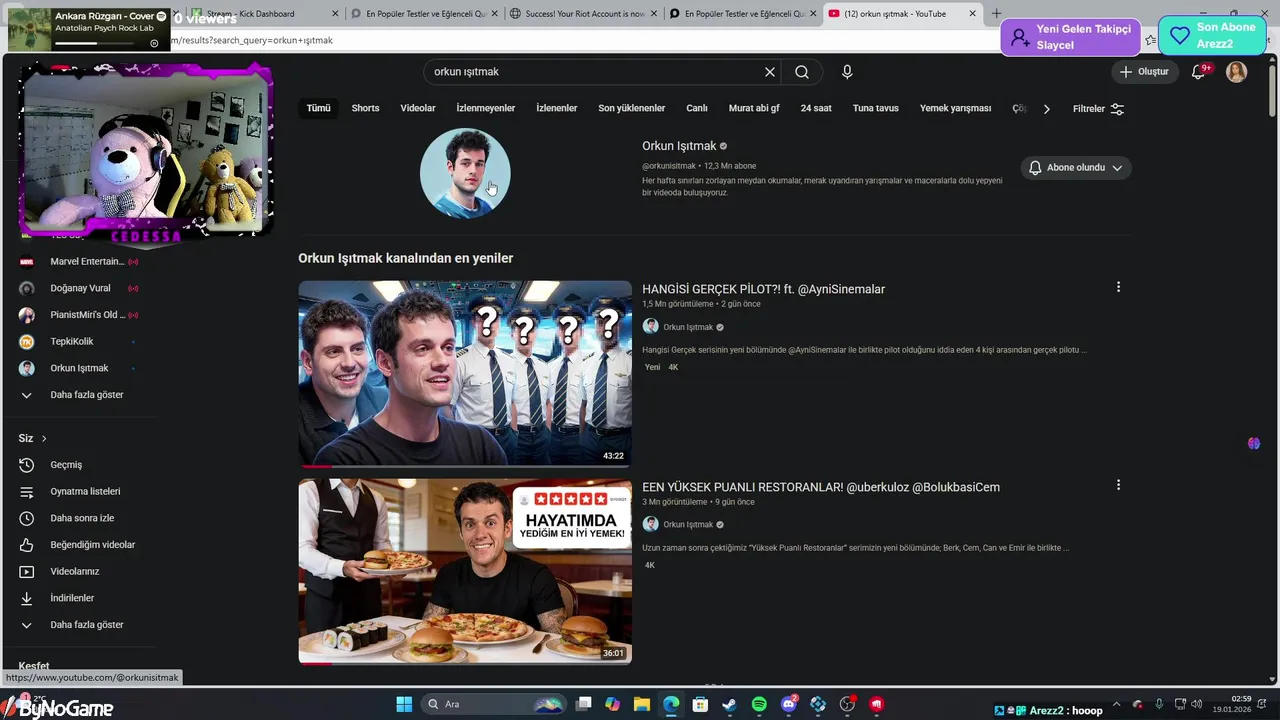Open the Siz section chevron
The image size is (1280, 720).
point(44,438)
